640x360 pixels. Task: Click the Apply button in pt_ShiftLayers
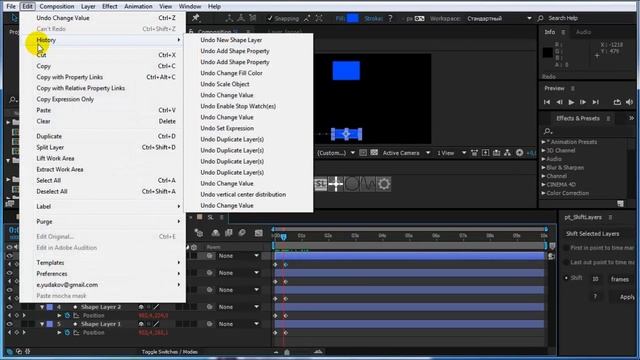tap(627, 297)
